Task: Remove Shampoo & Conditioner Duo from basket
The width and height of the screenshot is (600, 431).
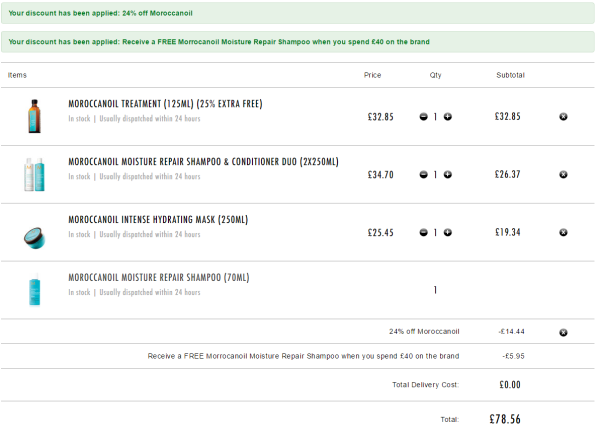Action: click(563, 175)
